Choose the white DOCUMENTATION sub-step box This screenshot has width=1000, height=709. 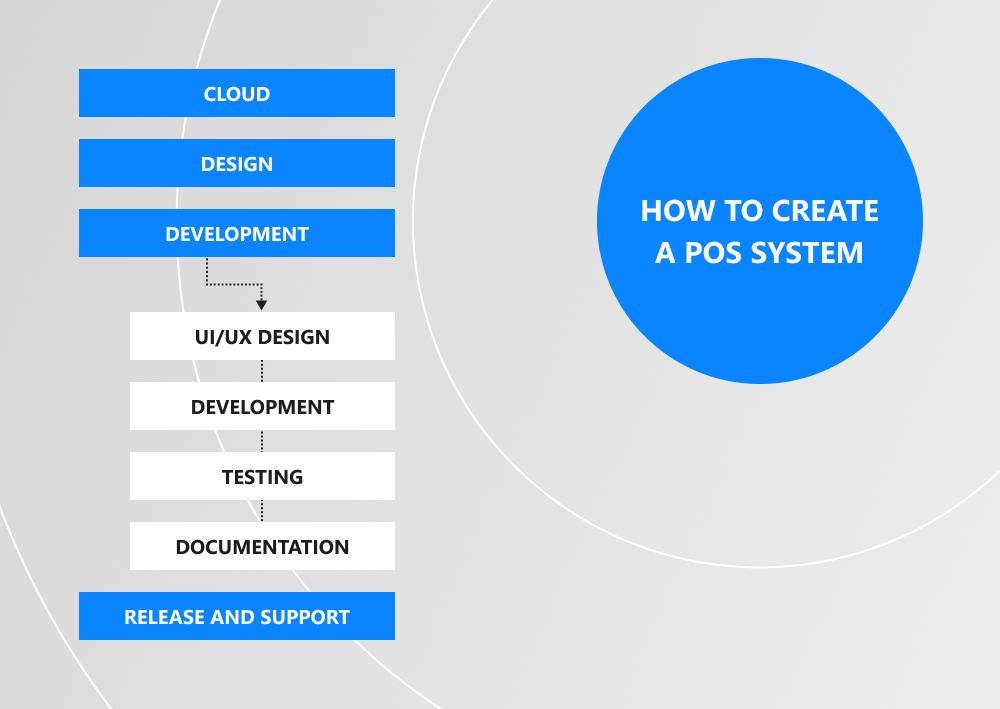(x=262, y=546)
